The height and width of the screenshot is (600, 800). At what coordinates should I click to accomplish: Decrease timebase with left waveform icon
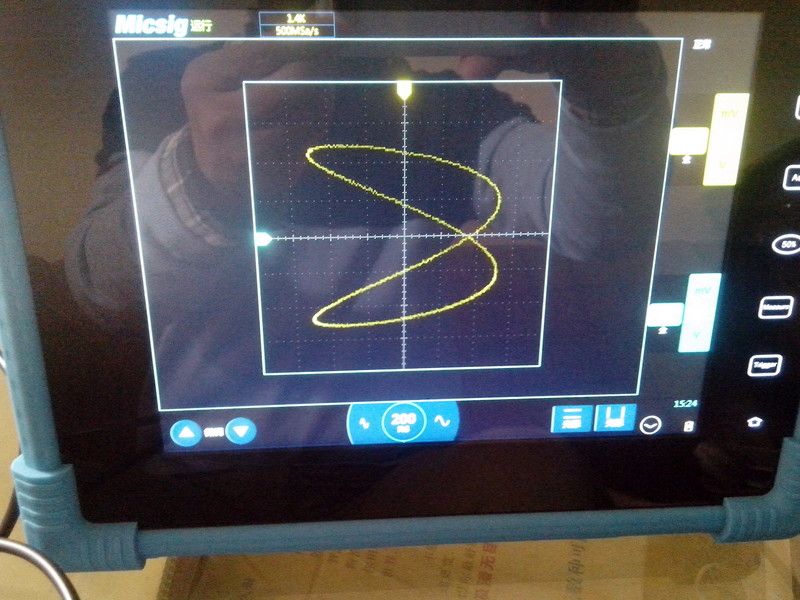click(x=364, y=422)
